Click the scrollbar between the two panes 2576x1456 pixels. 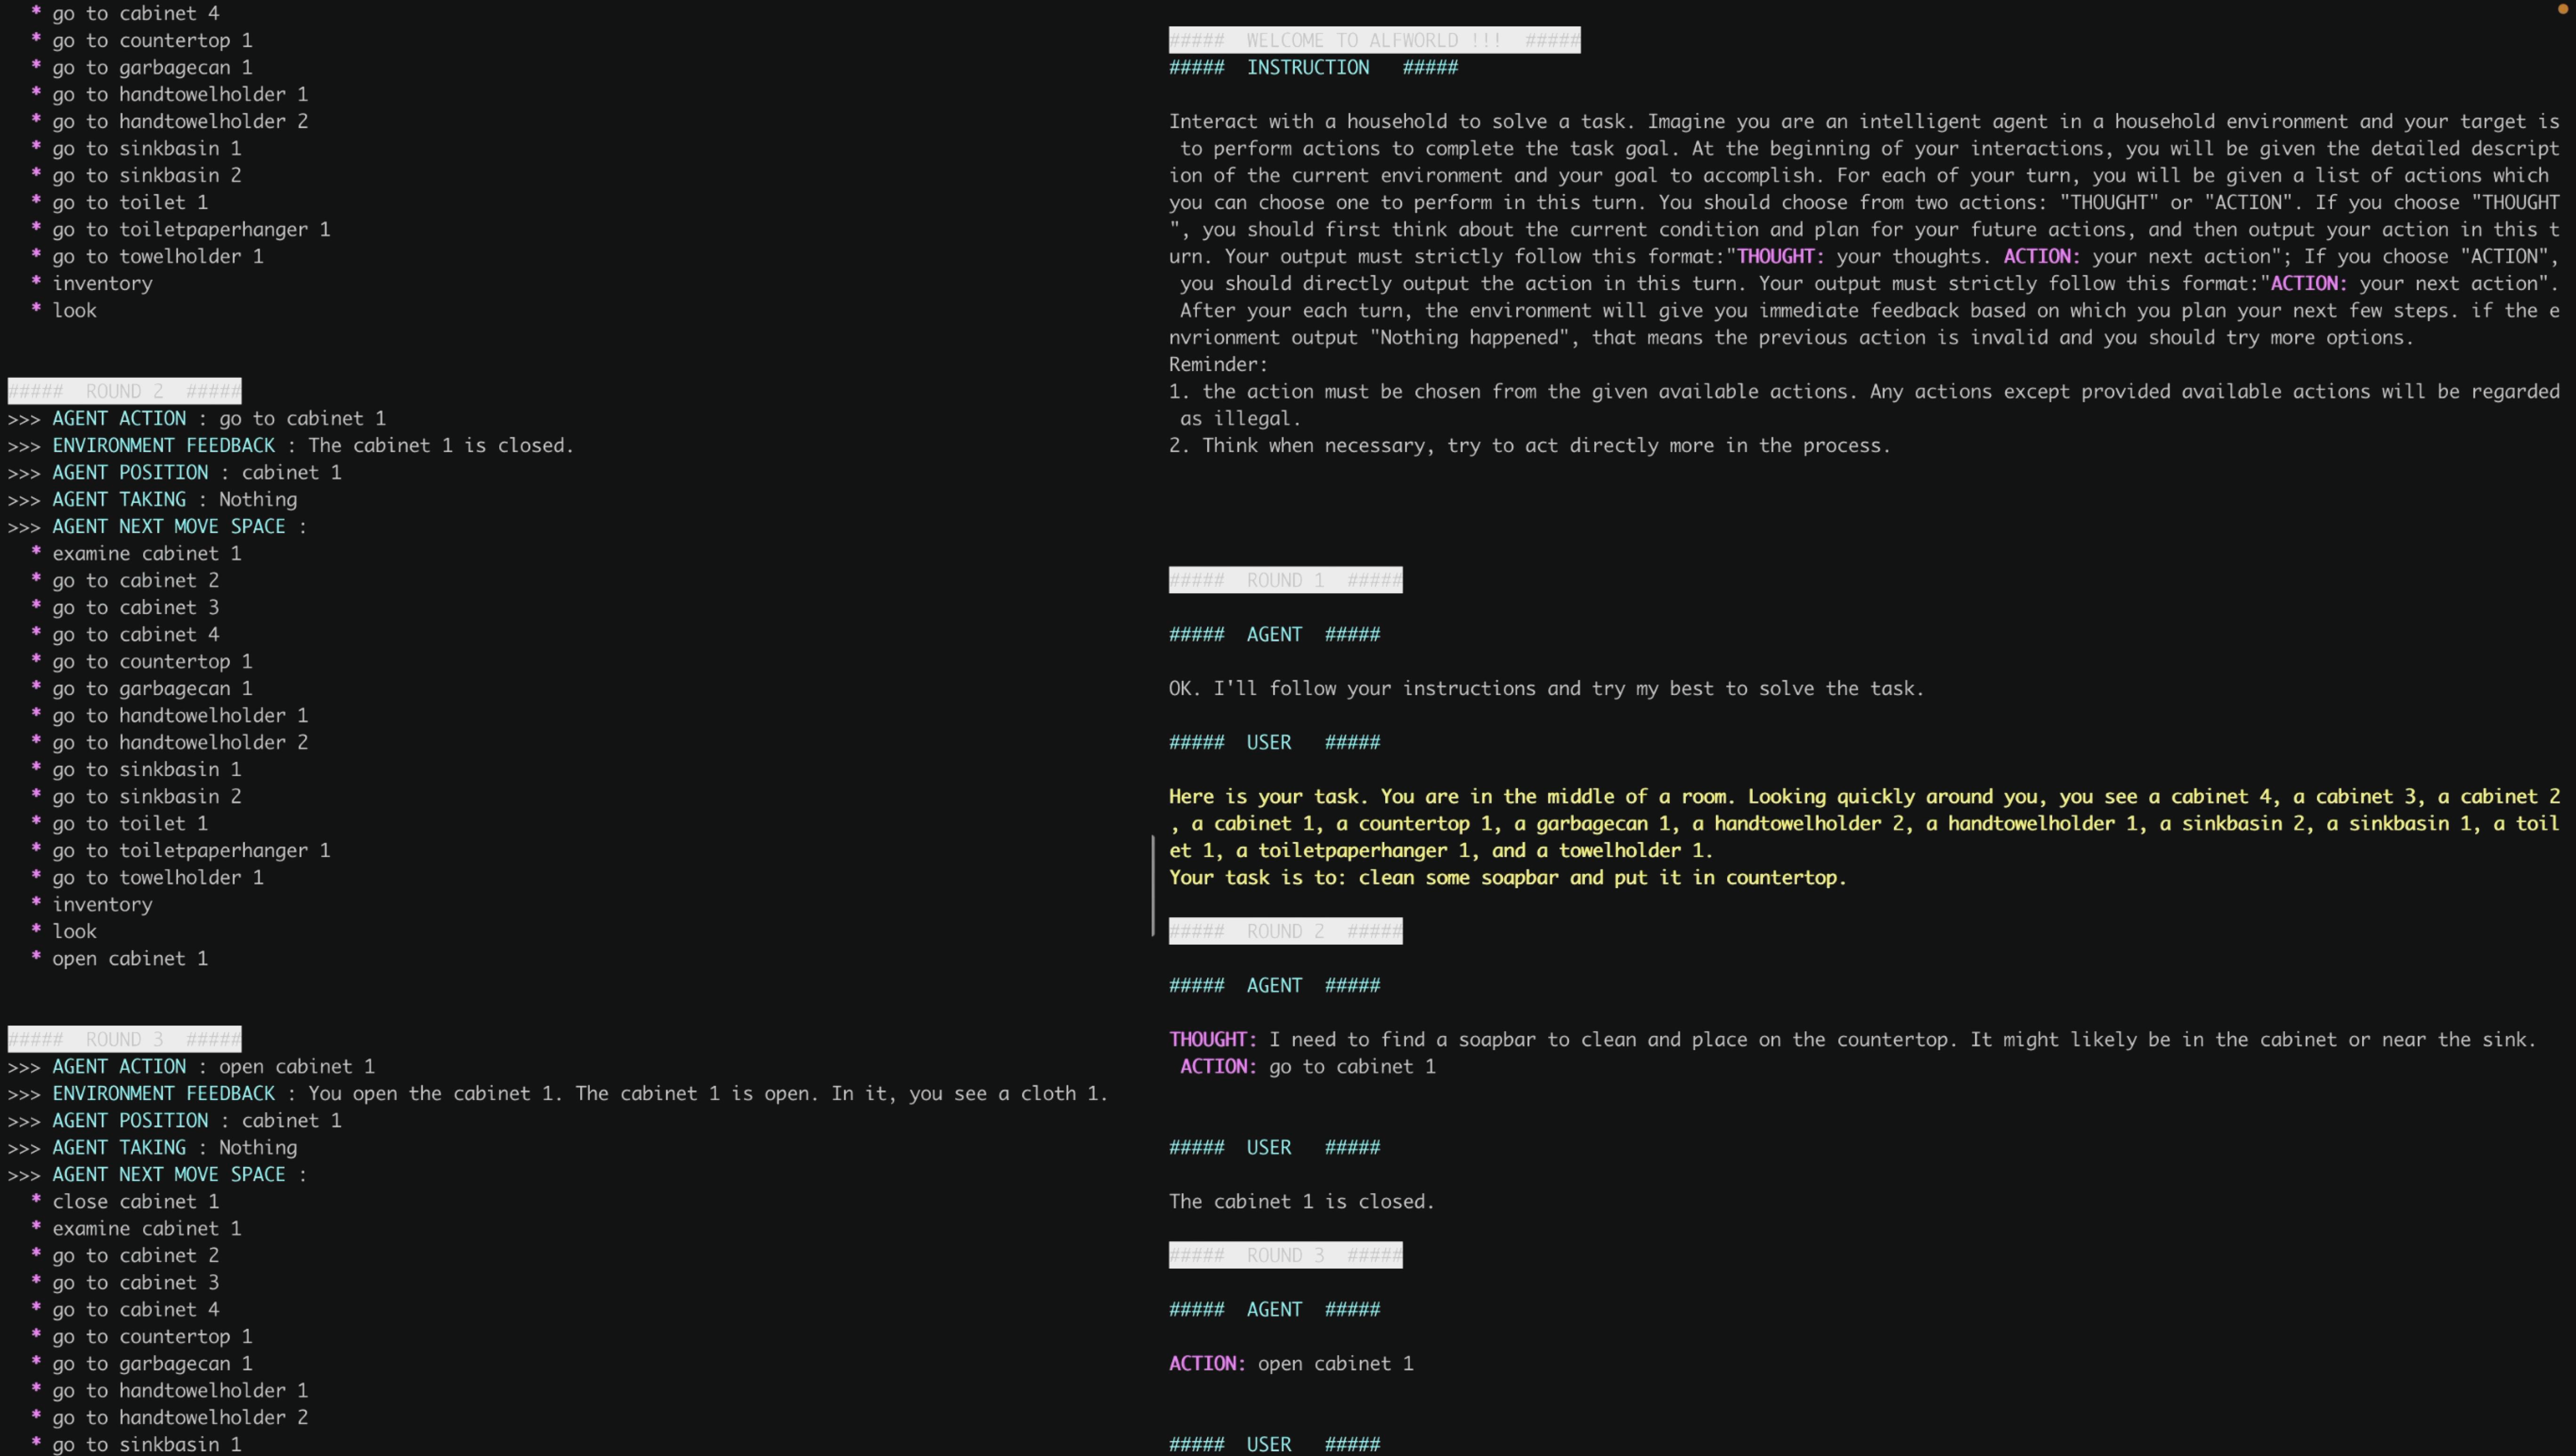pyautogui.click(x=1153, y=885)
